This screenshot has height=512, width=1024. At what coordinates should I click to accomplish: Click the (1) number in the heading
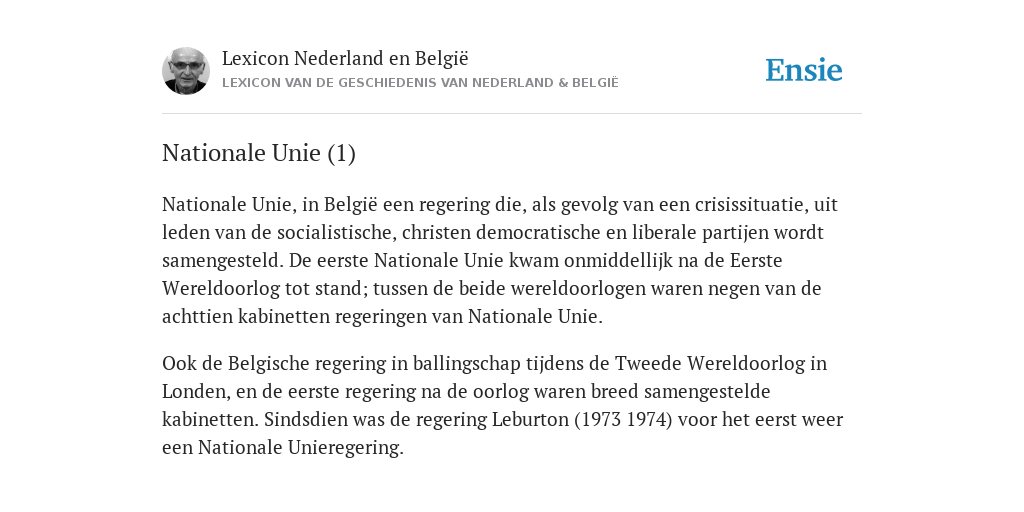pos(342,153)
